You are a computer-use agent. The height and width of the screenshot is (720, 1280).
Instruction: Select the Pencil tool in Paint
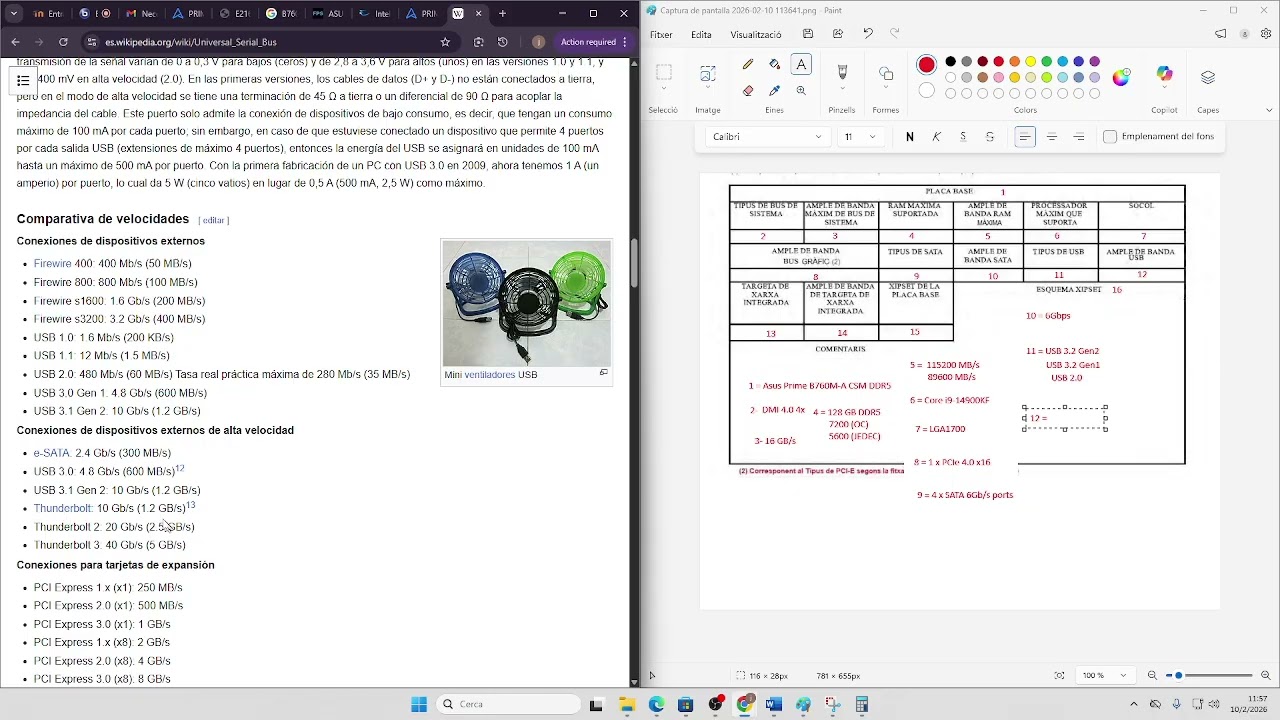747,64
